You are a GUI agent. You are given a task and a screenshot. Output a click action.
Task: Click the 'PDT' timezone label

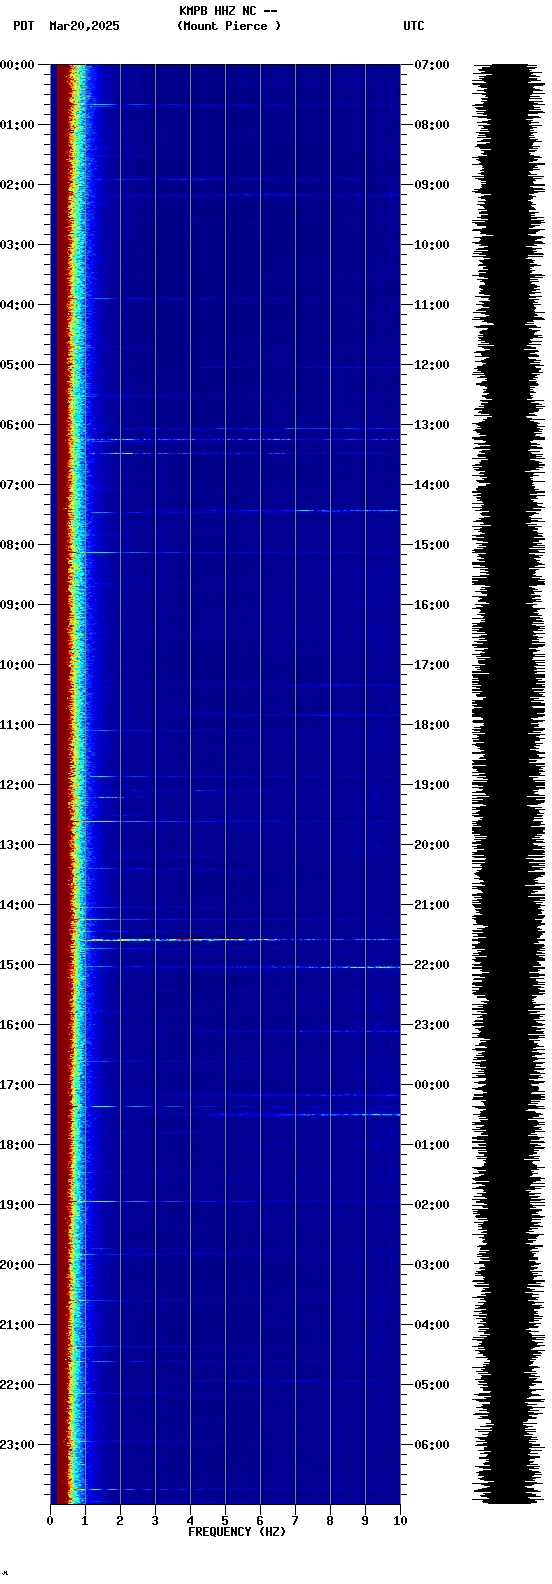click(23, 26)
